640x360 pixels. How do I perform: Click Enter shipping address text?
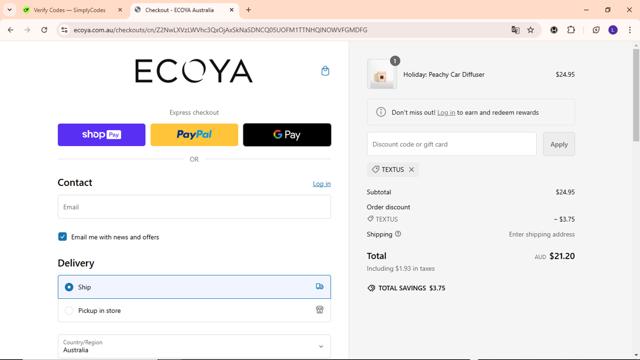click(542, 234)
